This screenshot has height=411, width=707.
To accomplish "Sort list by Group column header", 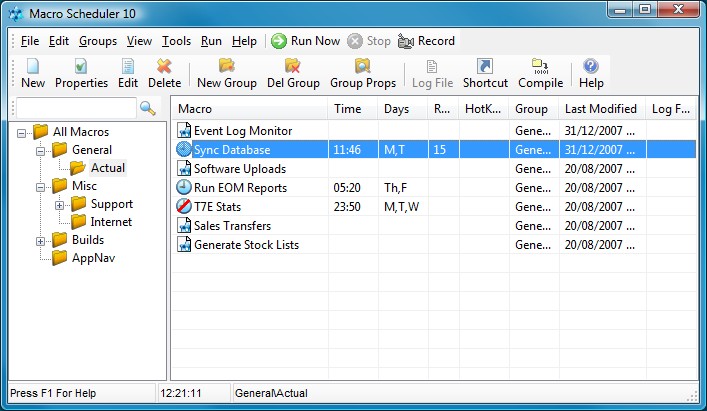I will [534, 109].
